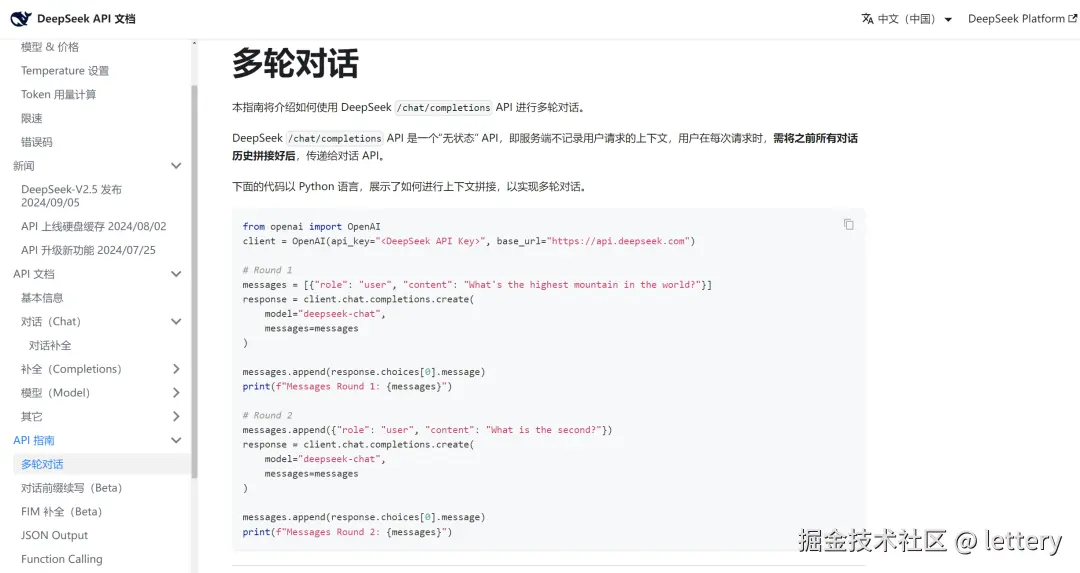Select the API 文档 sidebar category
This screenshot has height=573, width=1080.
(x=34, y=274)
